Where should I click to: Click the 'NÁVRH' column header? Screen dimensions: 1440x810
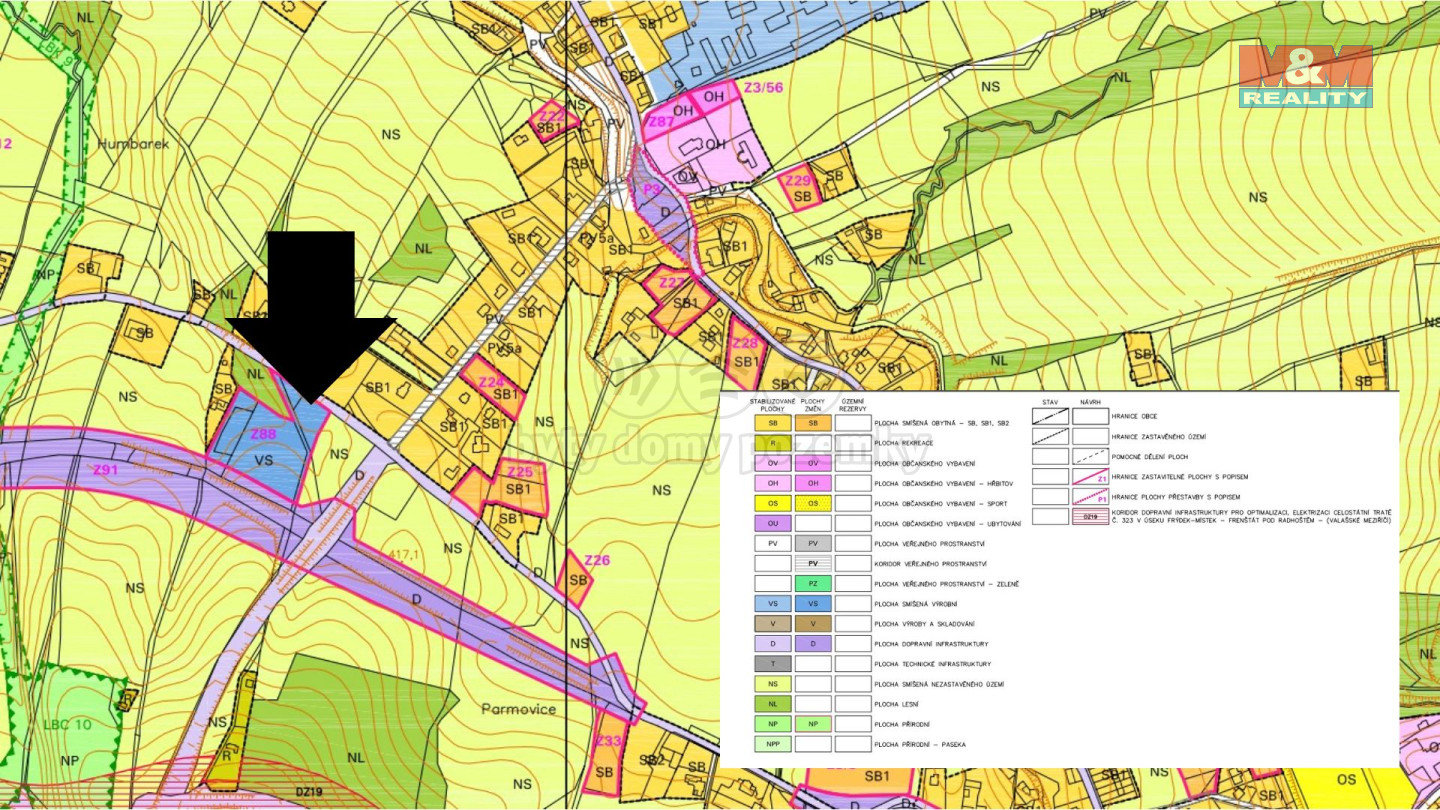coord(1090,400)
